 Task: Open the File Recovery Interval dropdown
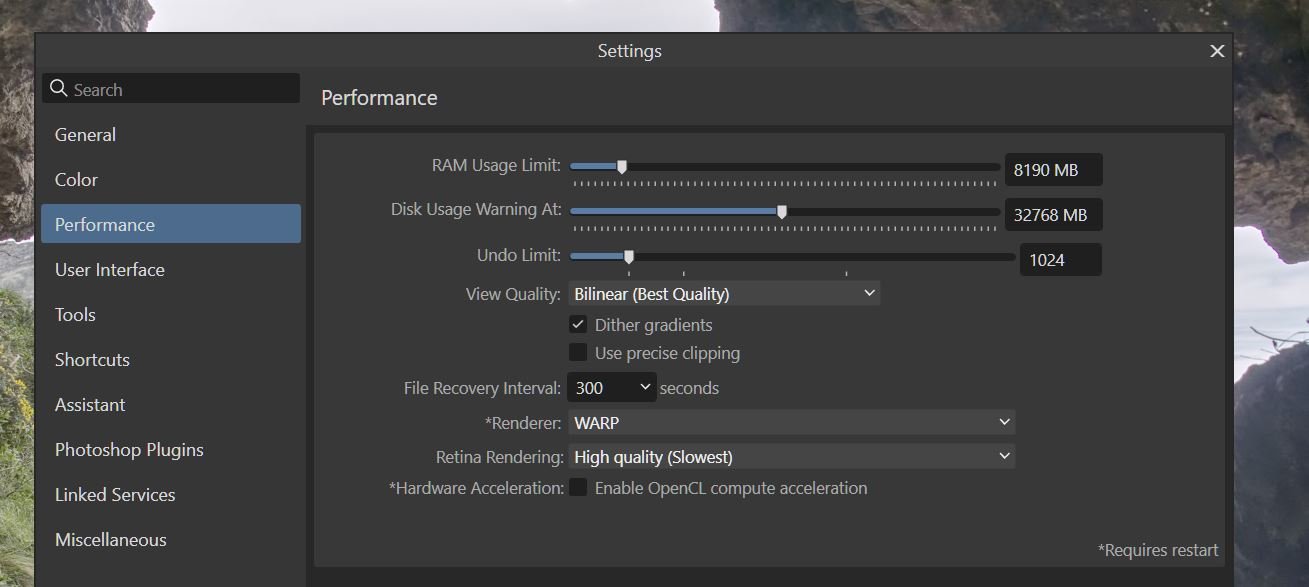612,387
